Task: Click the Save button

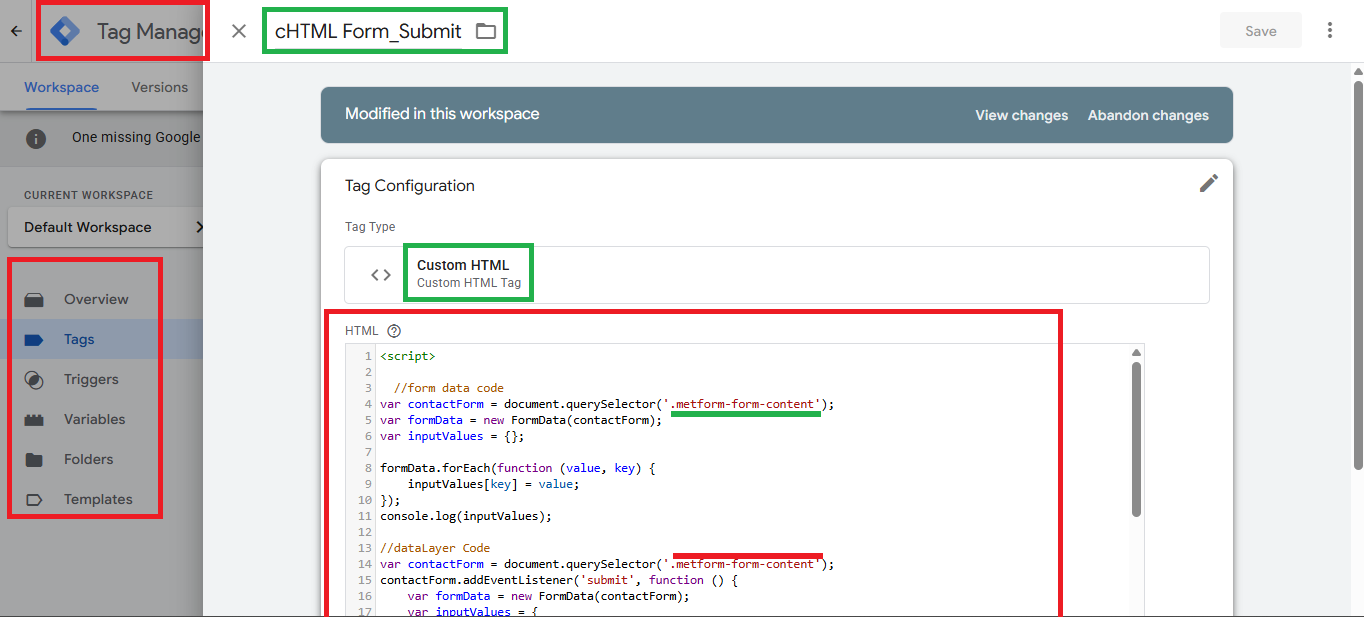Action: pos(1261,31)
